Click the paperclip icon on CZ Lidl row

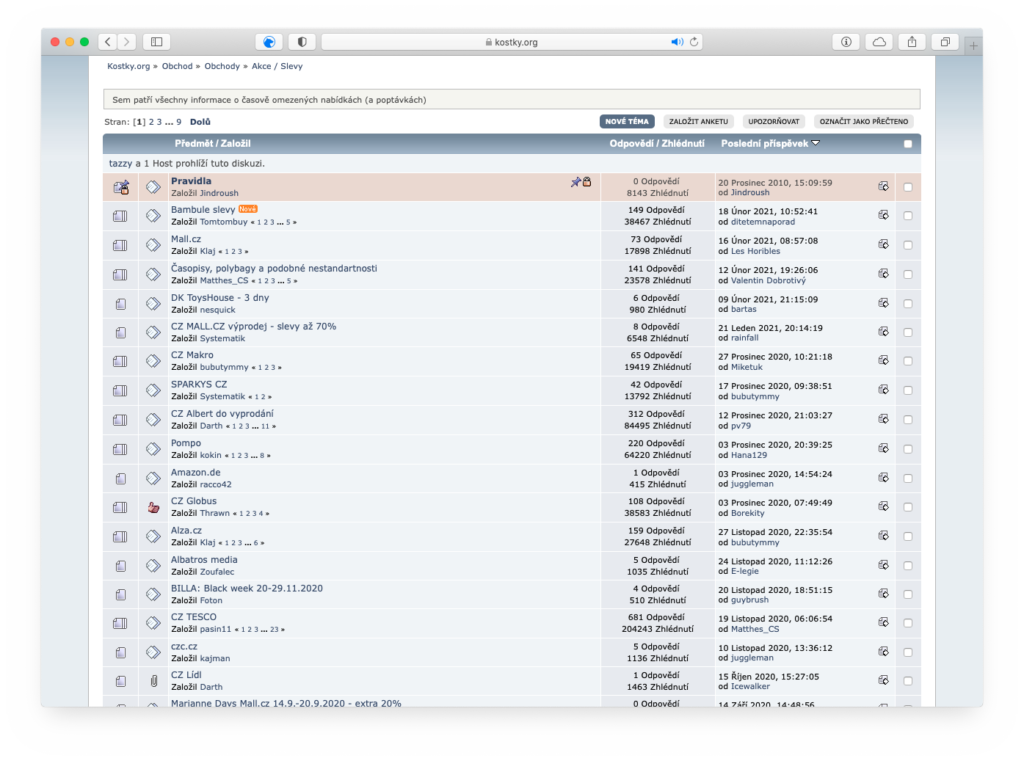[153, 681]
